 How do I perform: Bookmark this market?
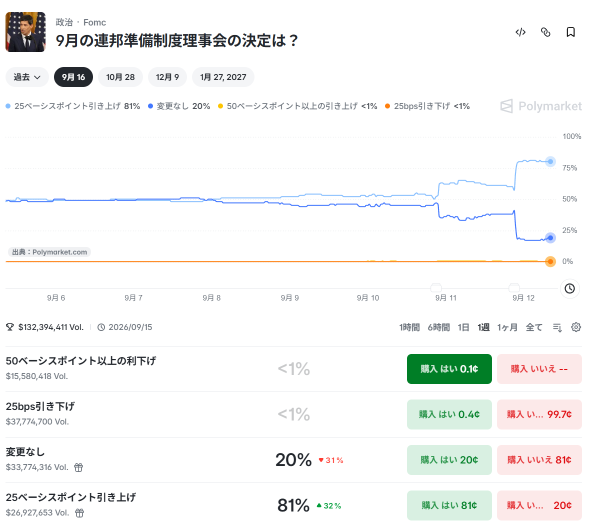570,32
